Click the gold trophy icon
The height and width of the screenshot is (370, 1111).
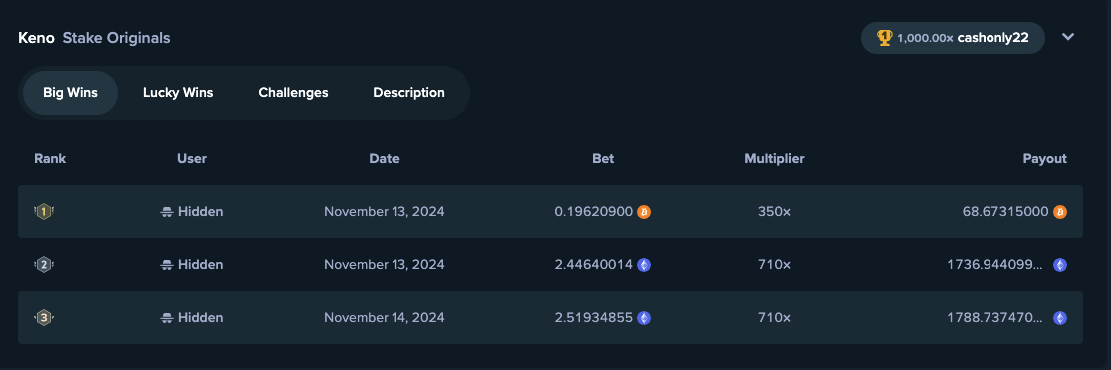(884, 38)
